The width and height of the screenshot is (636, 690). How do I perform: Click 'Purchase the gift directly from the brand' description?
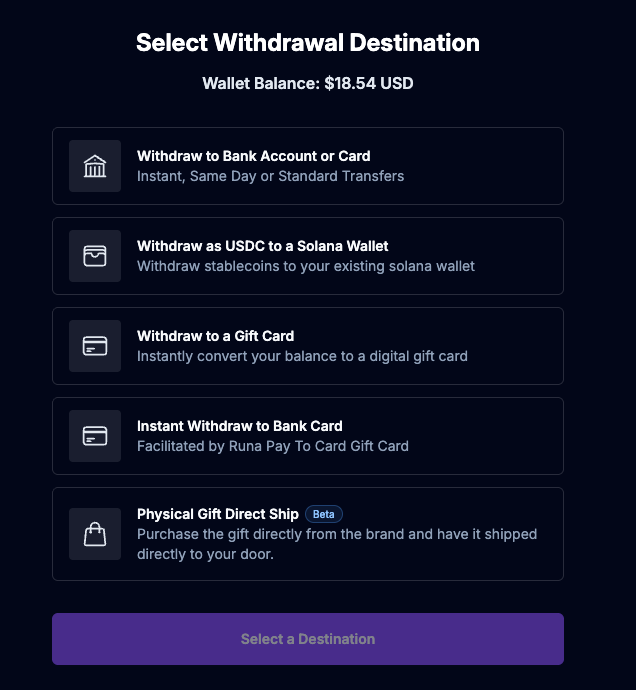(x=336, y=534)
